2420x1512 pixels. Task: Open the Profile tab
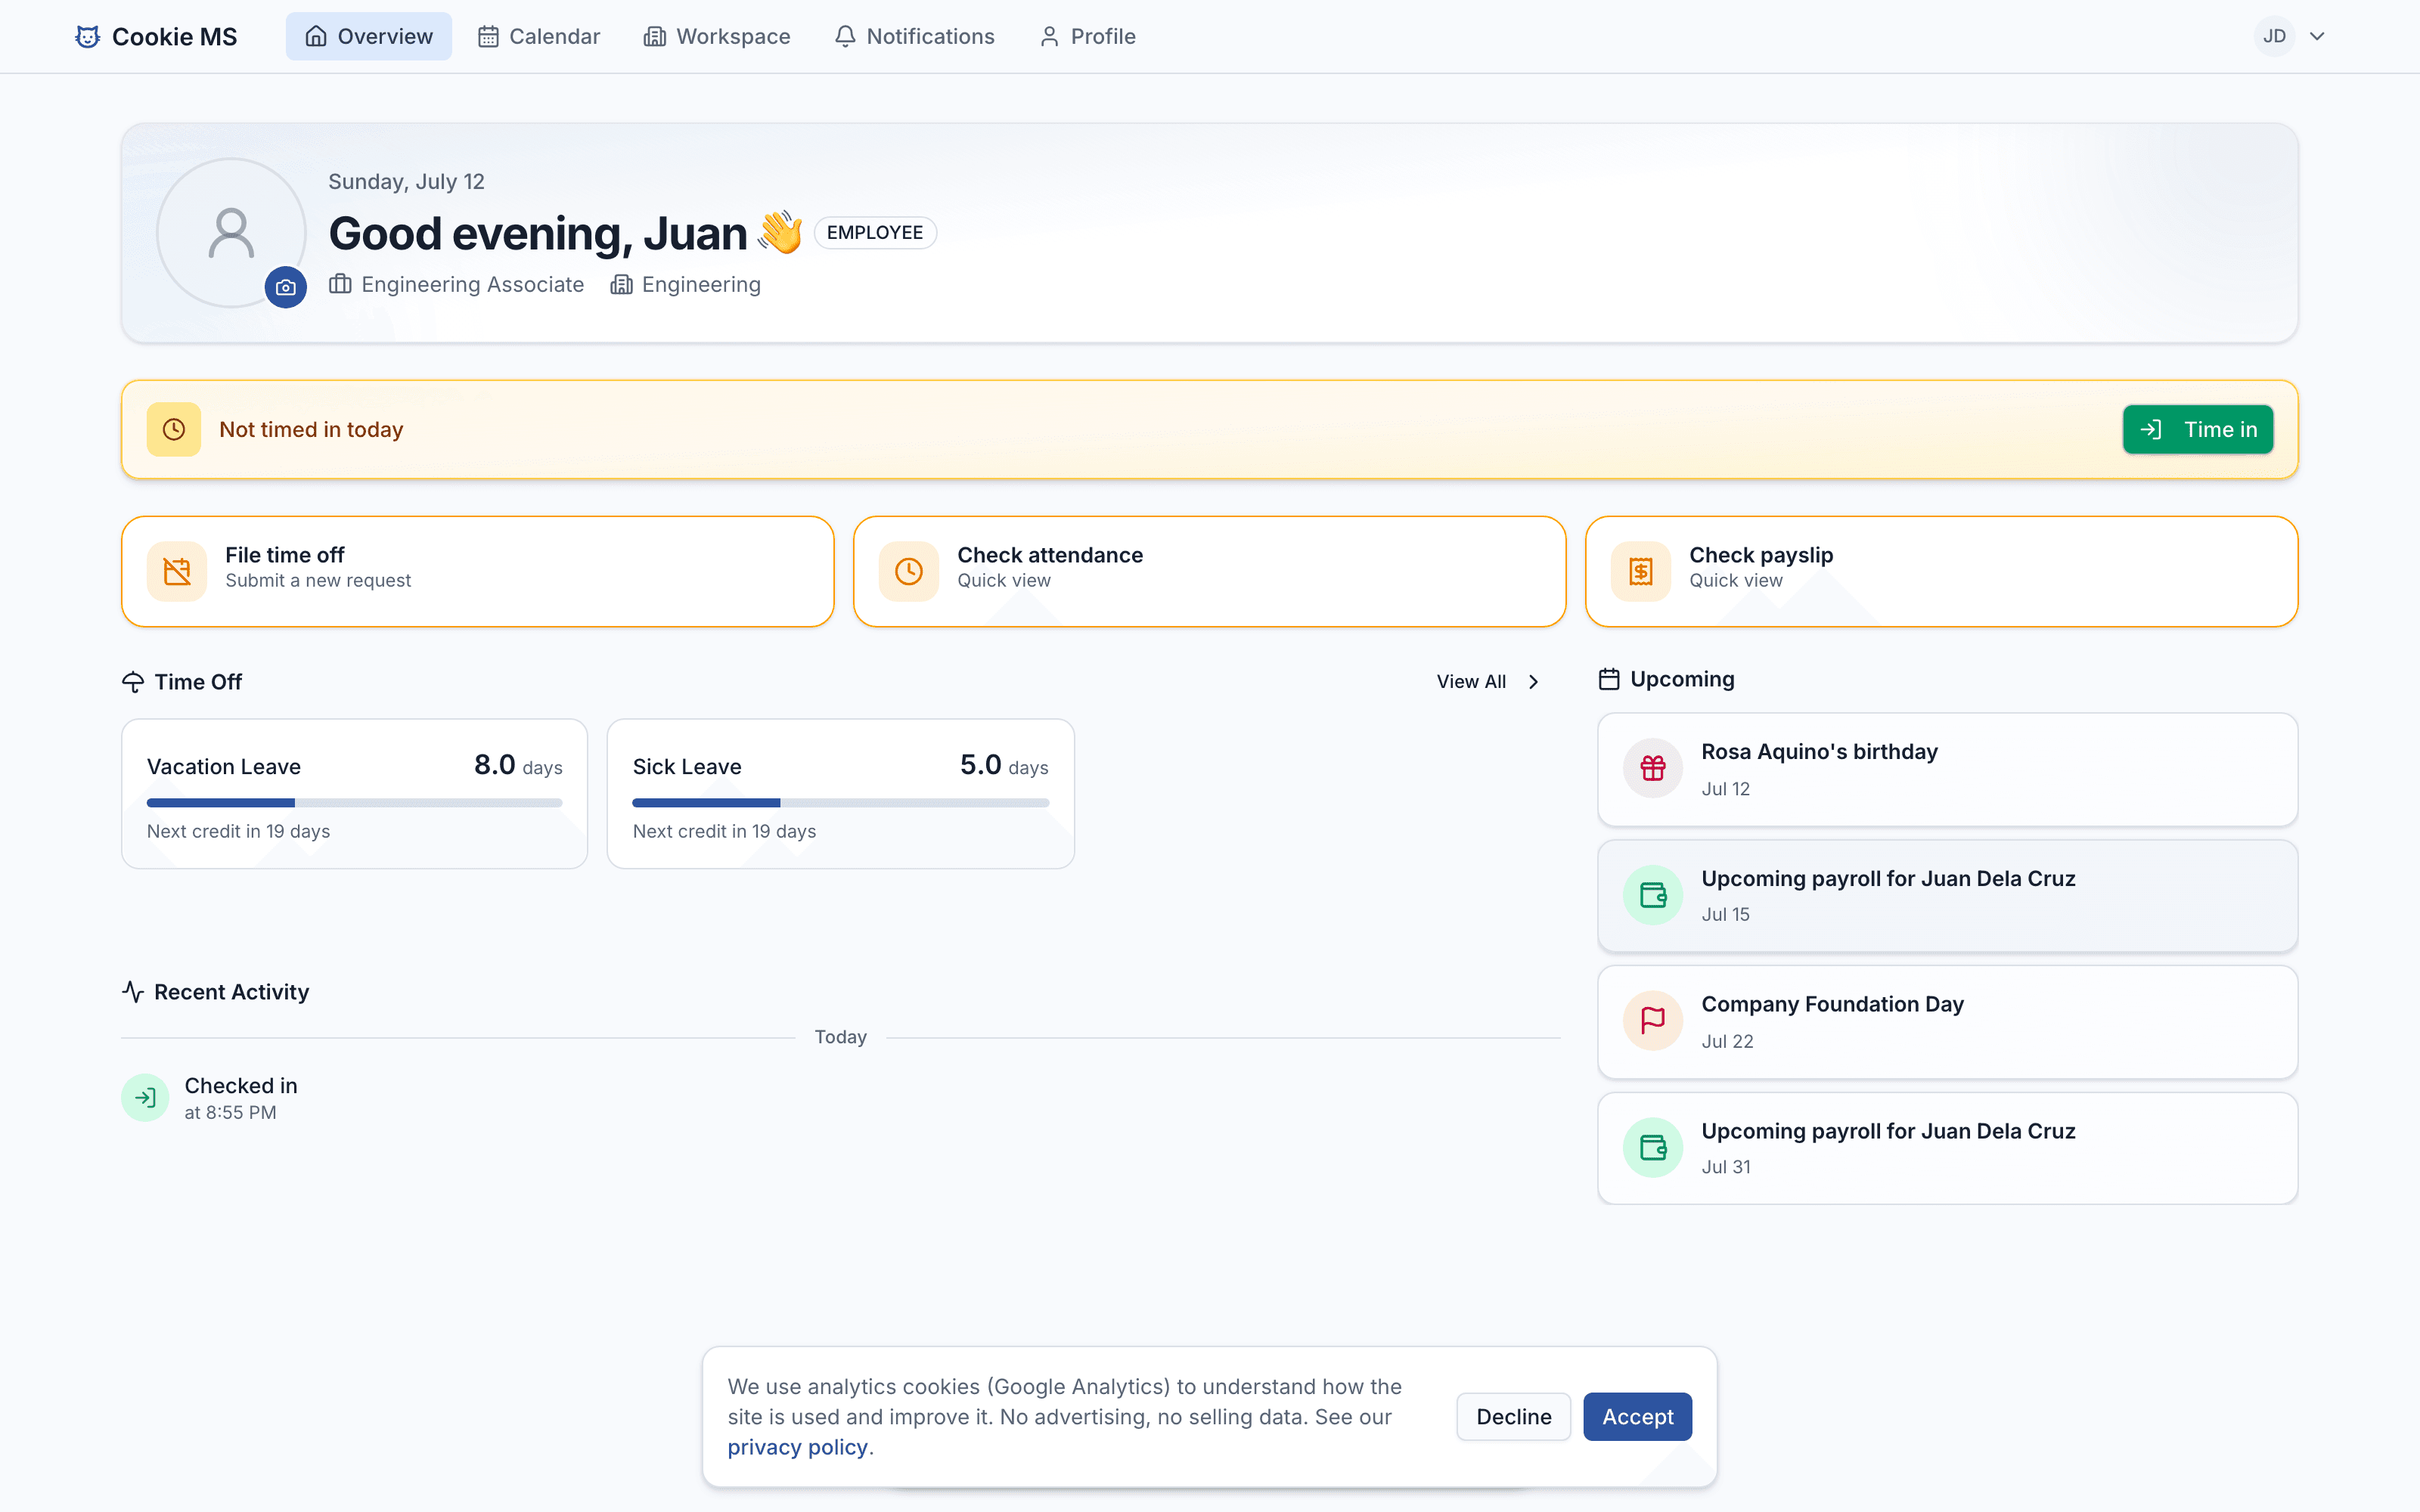pyautogui.click(x=1088, y=37)
